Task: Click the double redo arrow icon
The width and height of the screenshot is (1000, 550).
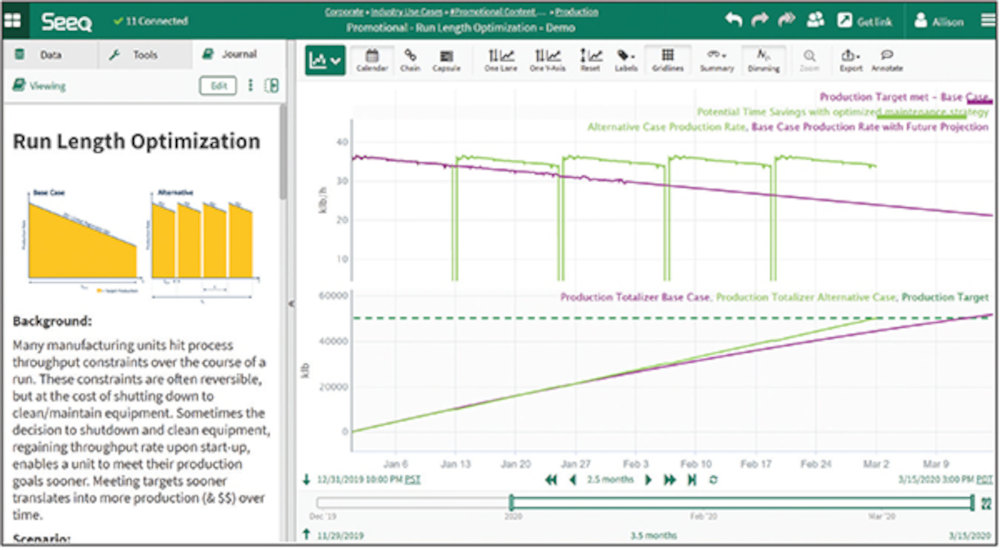Action: (x=786, y=20)
